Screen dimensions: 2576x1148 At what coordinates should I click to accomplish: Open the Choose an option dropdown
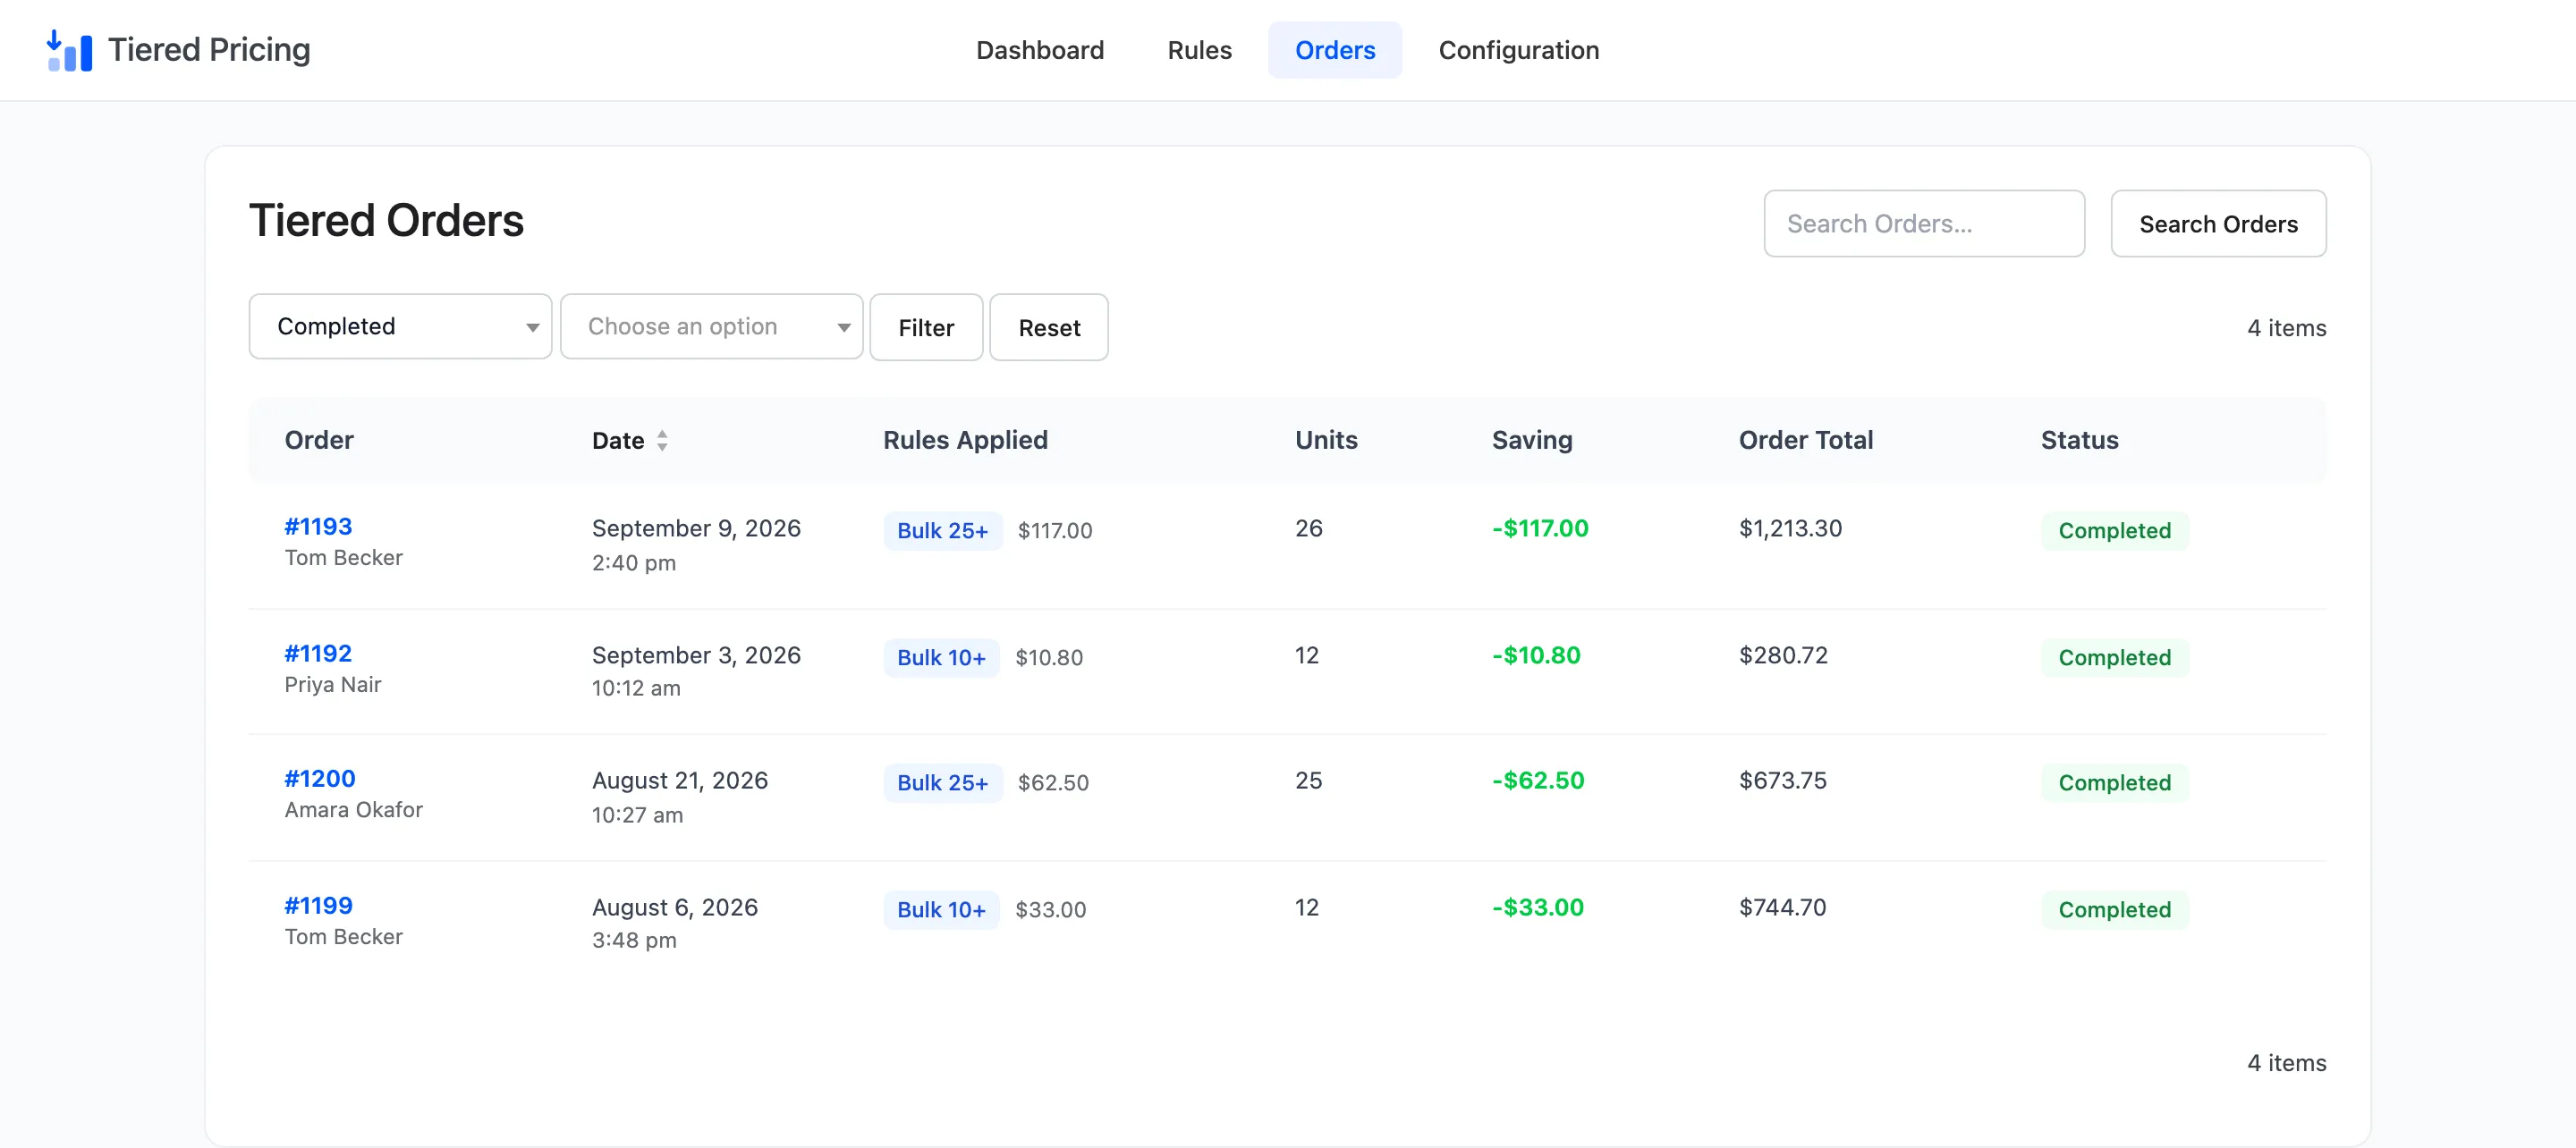point(711,326)
